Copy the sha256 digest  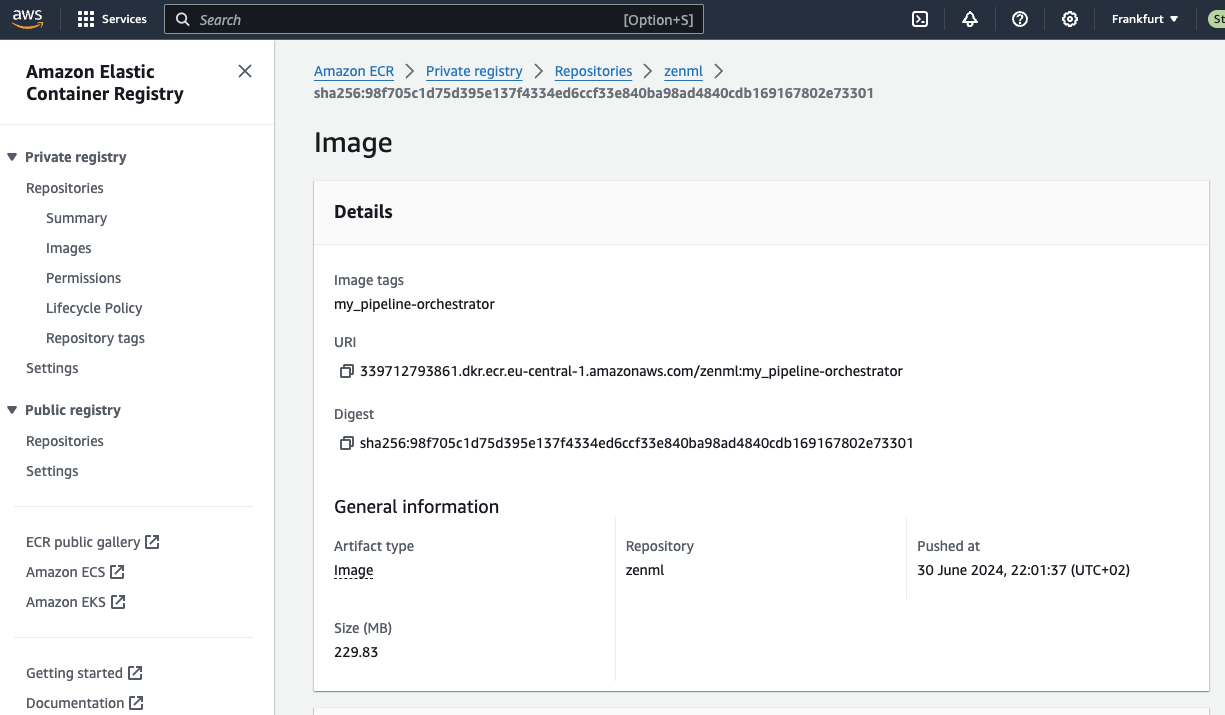346,442
